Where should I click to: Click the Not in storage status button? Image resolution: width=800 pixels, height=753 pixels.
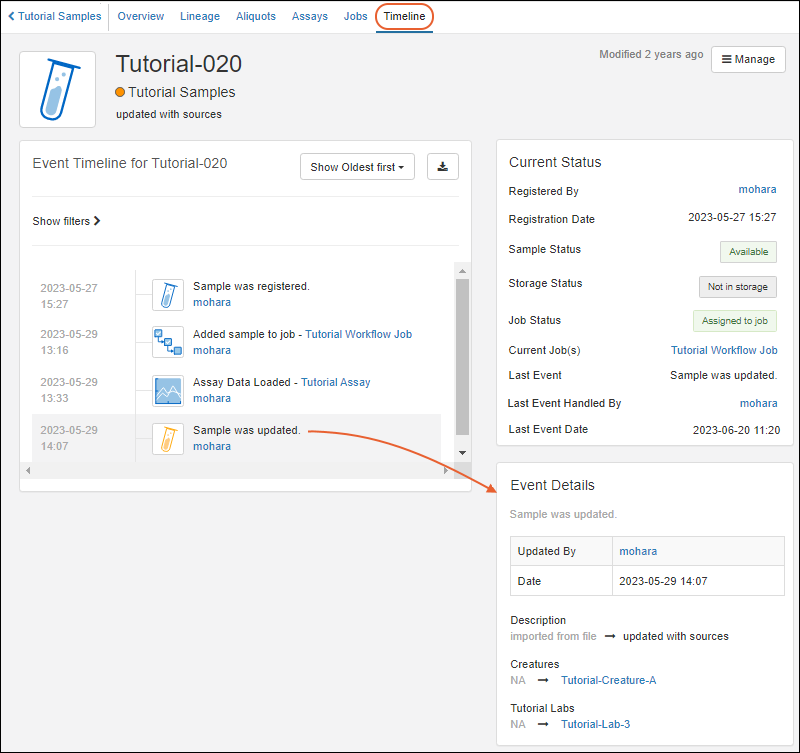(737, 287)
